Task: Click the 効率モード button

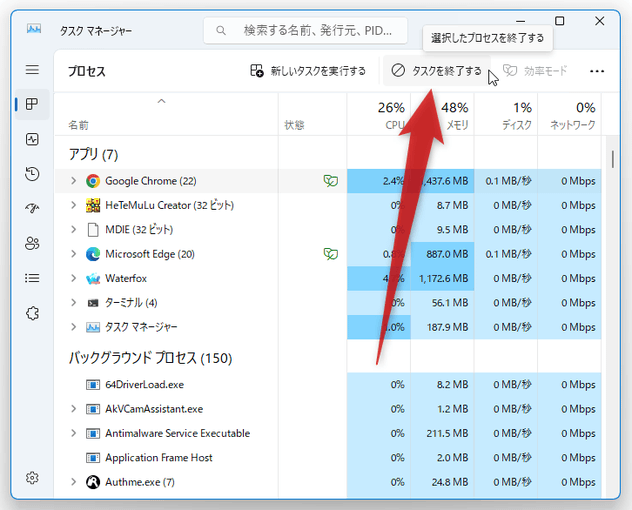Action: 535,71
